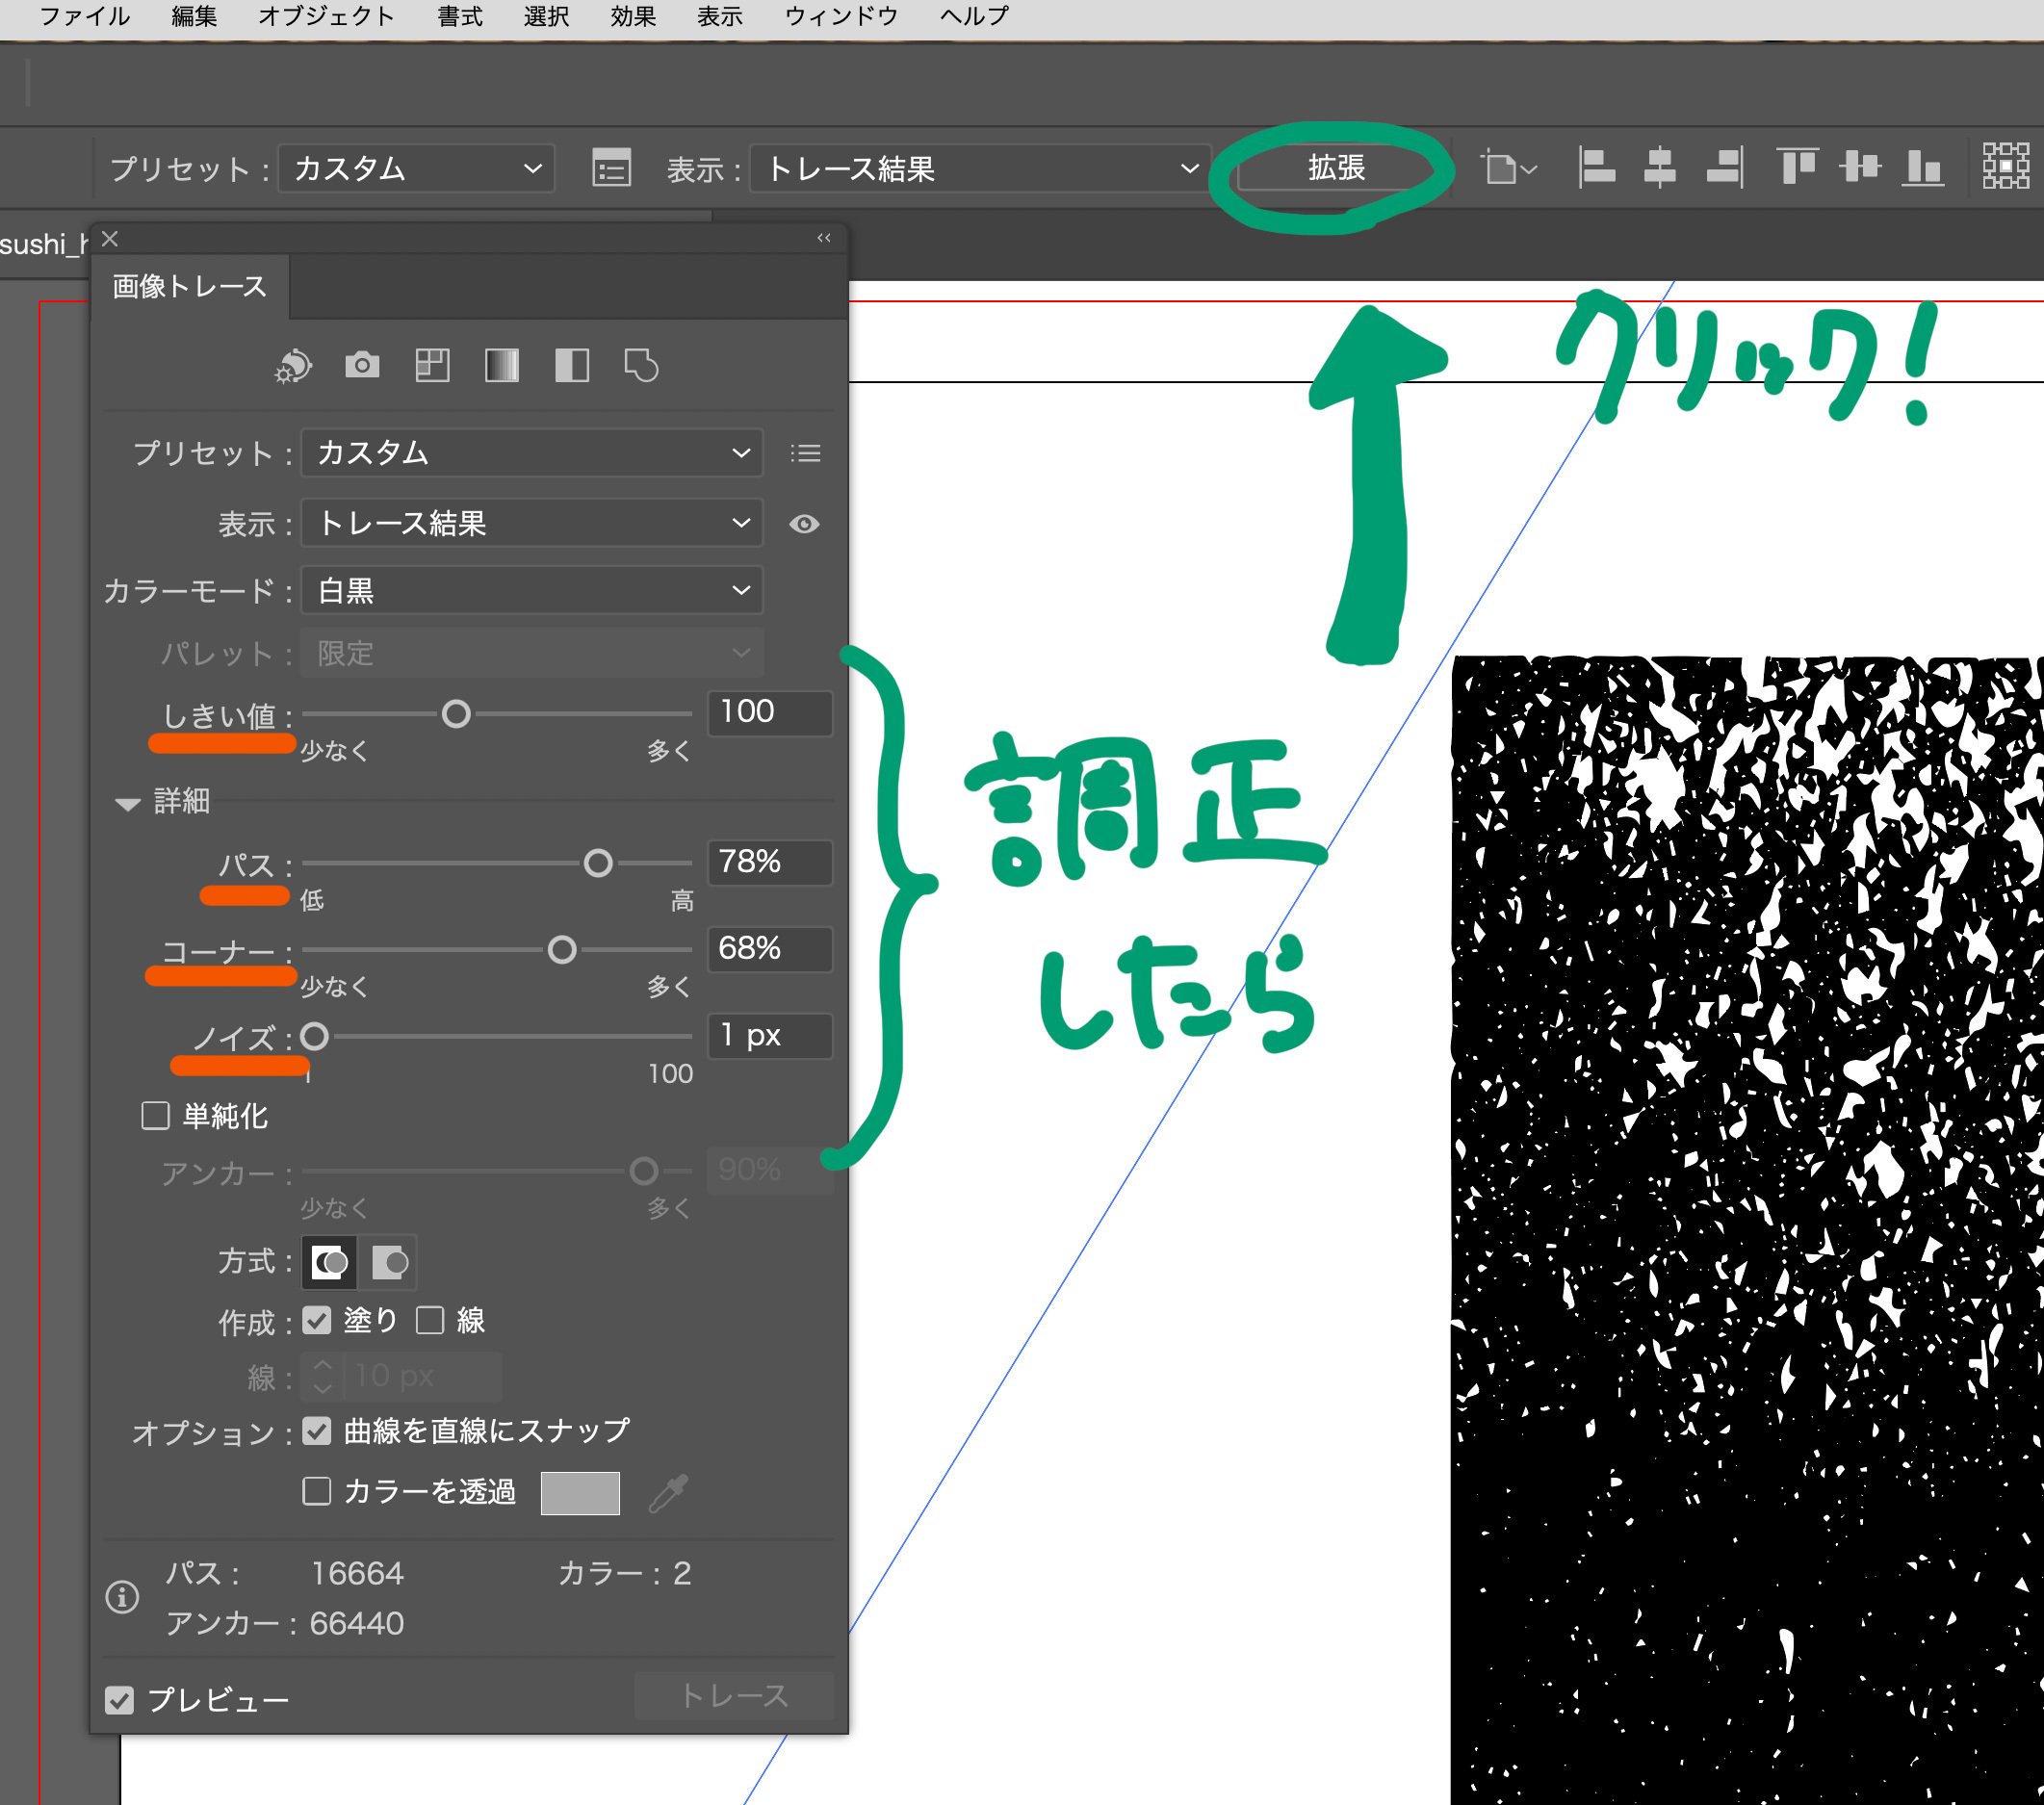Click the パス slider handle
Image resolution: width=2044 pixels, height=1805 pixels.
click(598, 863)
